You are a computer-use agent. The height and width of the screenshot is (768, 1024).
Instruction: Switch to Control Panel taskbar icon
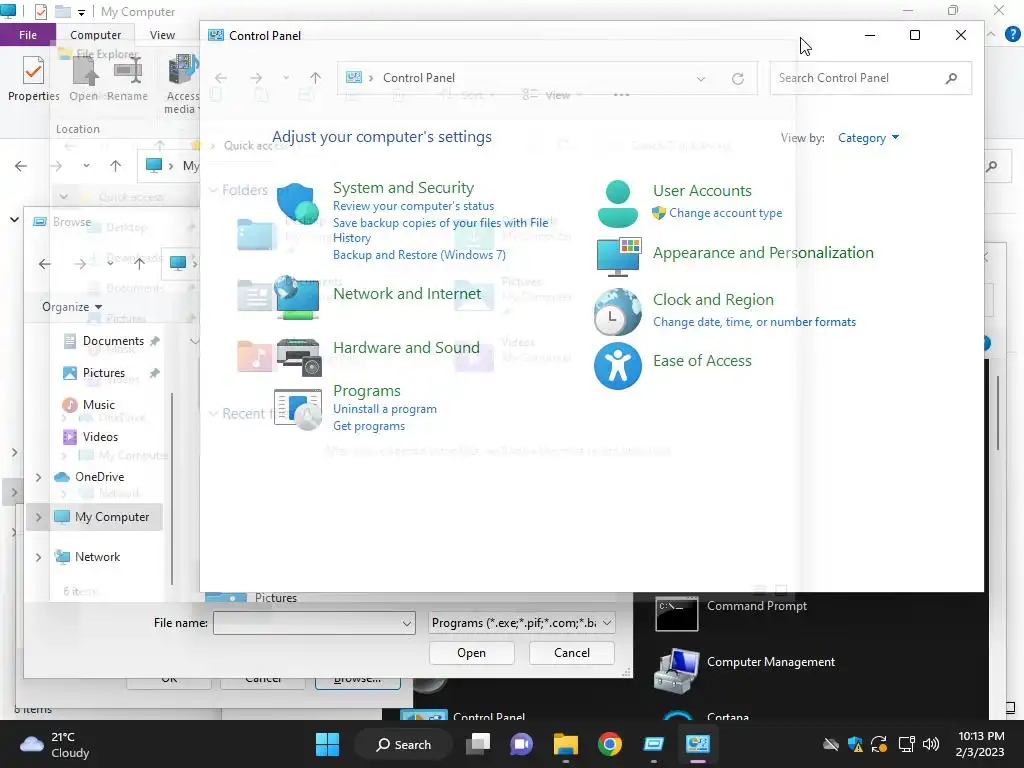tap(697, 744)
